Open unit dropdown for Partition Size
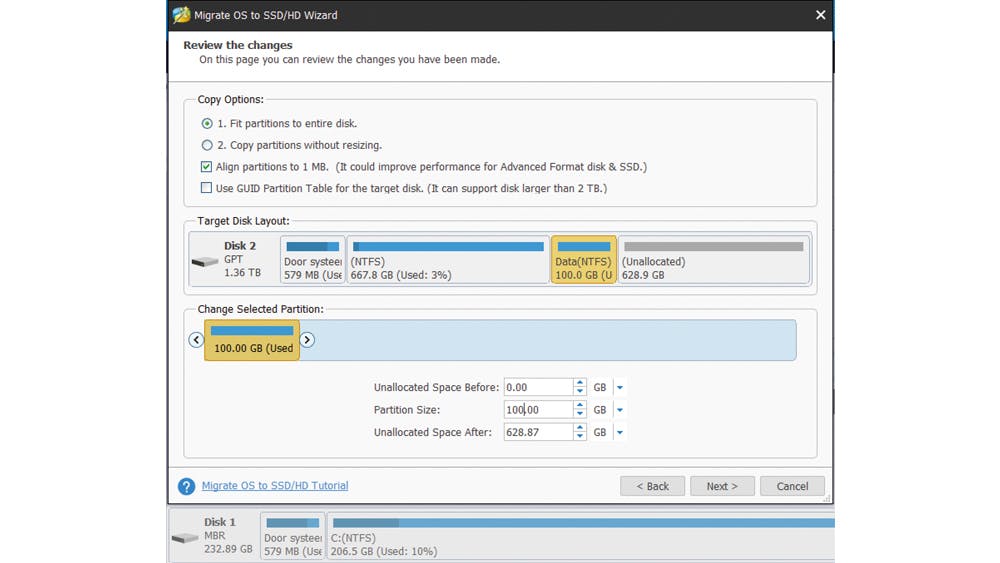Viewport: 1000px width, 563px height. [619, 410]
